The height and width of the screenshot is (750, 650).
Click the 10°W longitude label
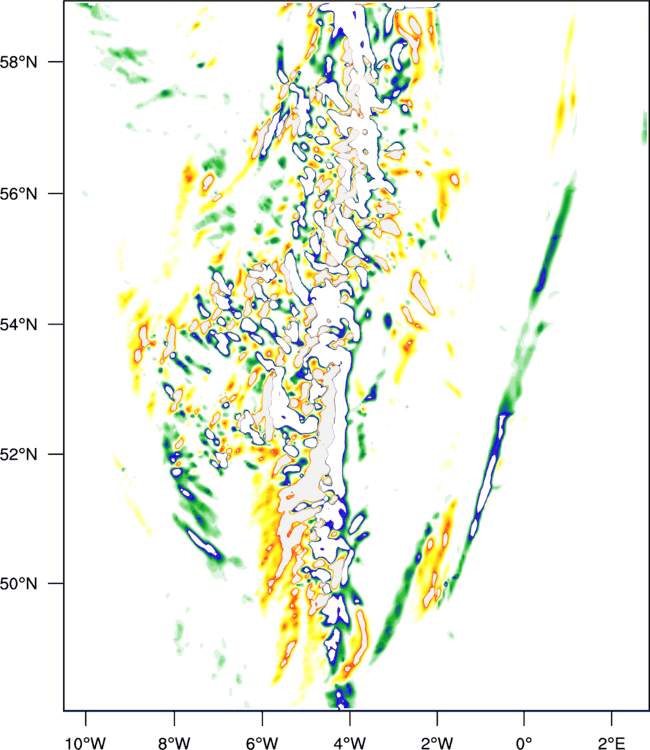tap(86, 743)
